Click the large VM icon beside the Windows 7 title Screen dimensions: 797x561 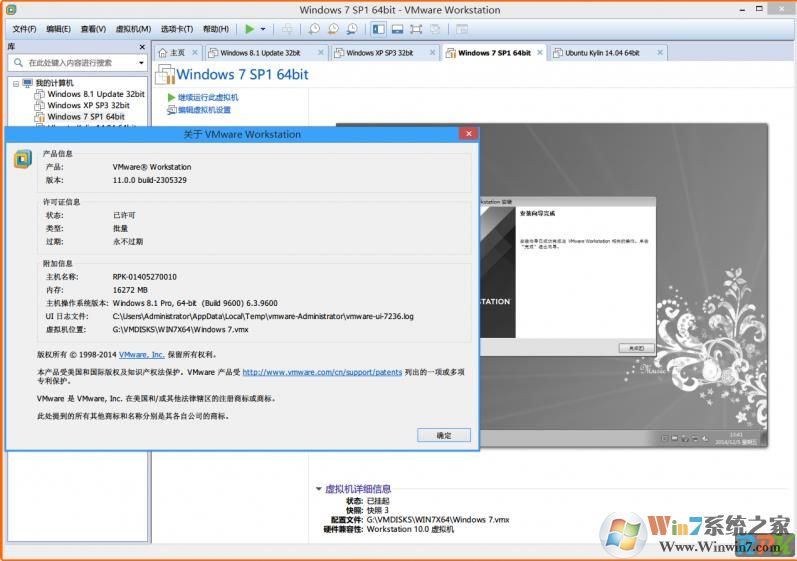click(165, 75)
